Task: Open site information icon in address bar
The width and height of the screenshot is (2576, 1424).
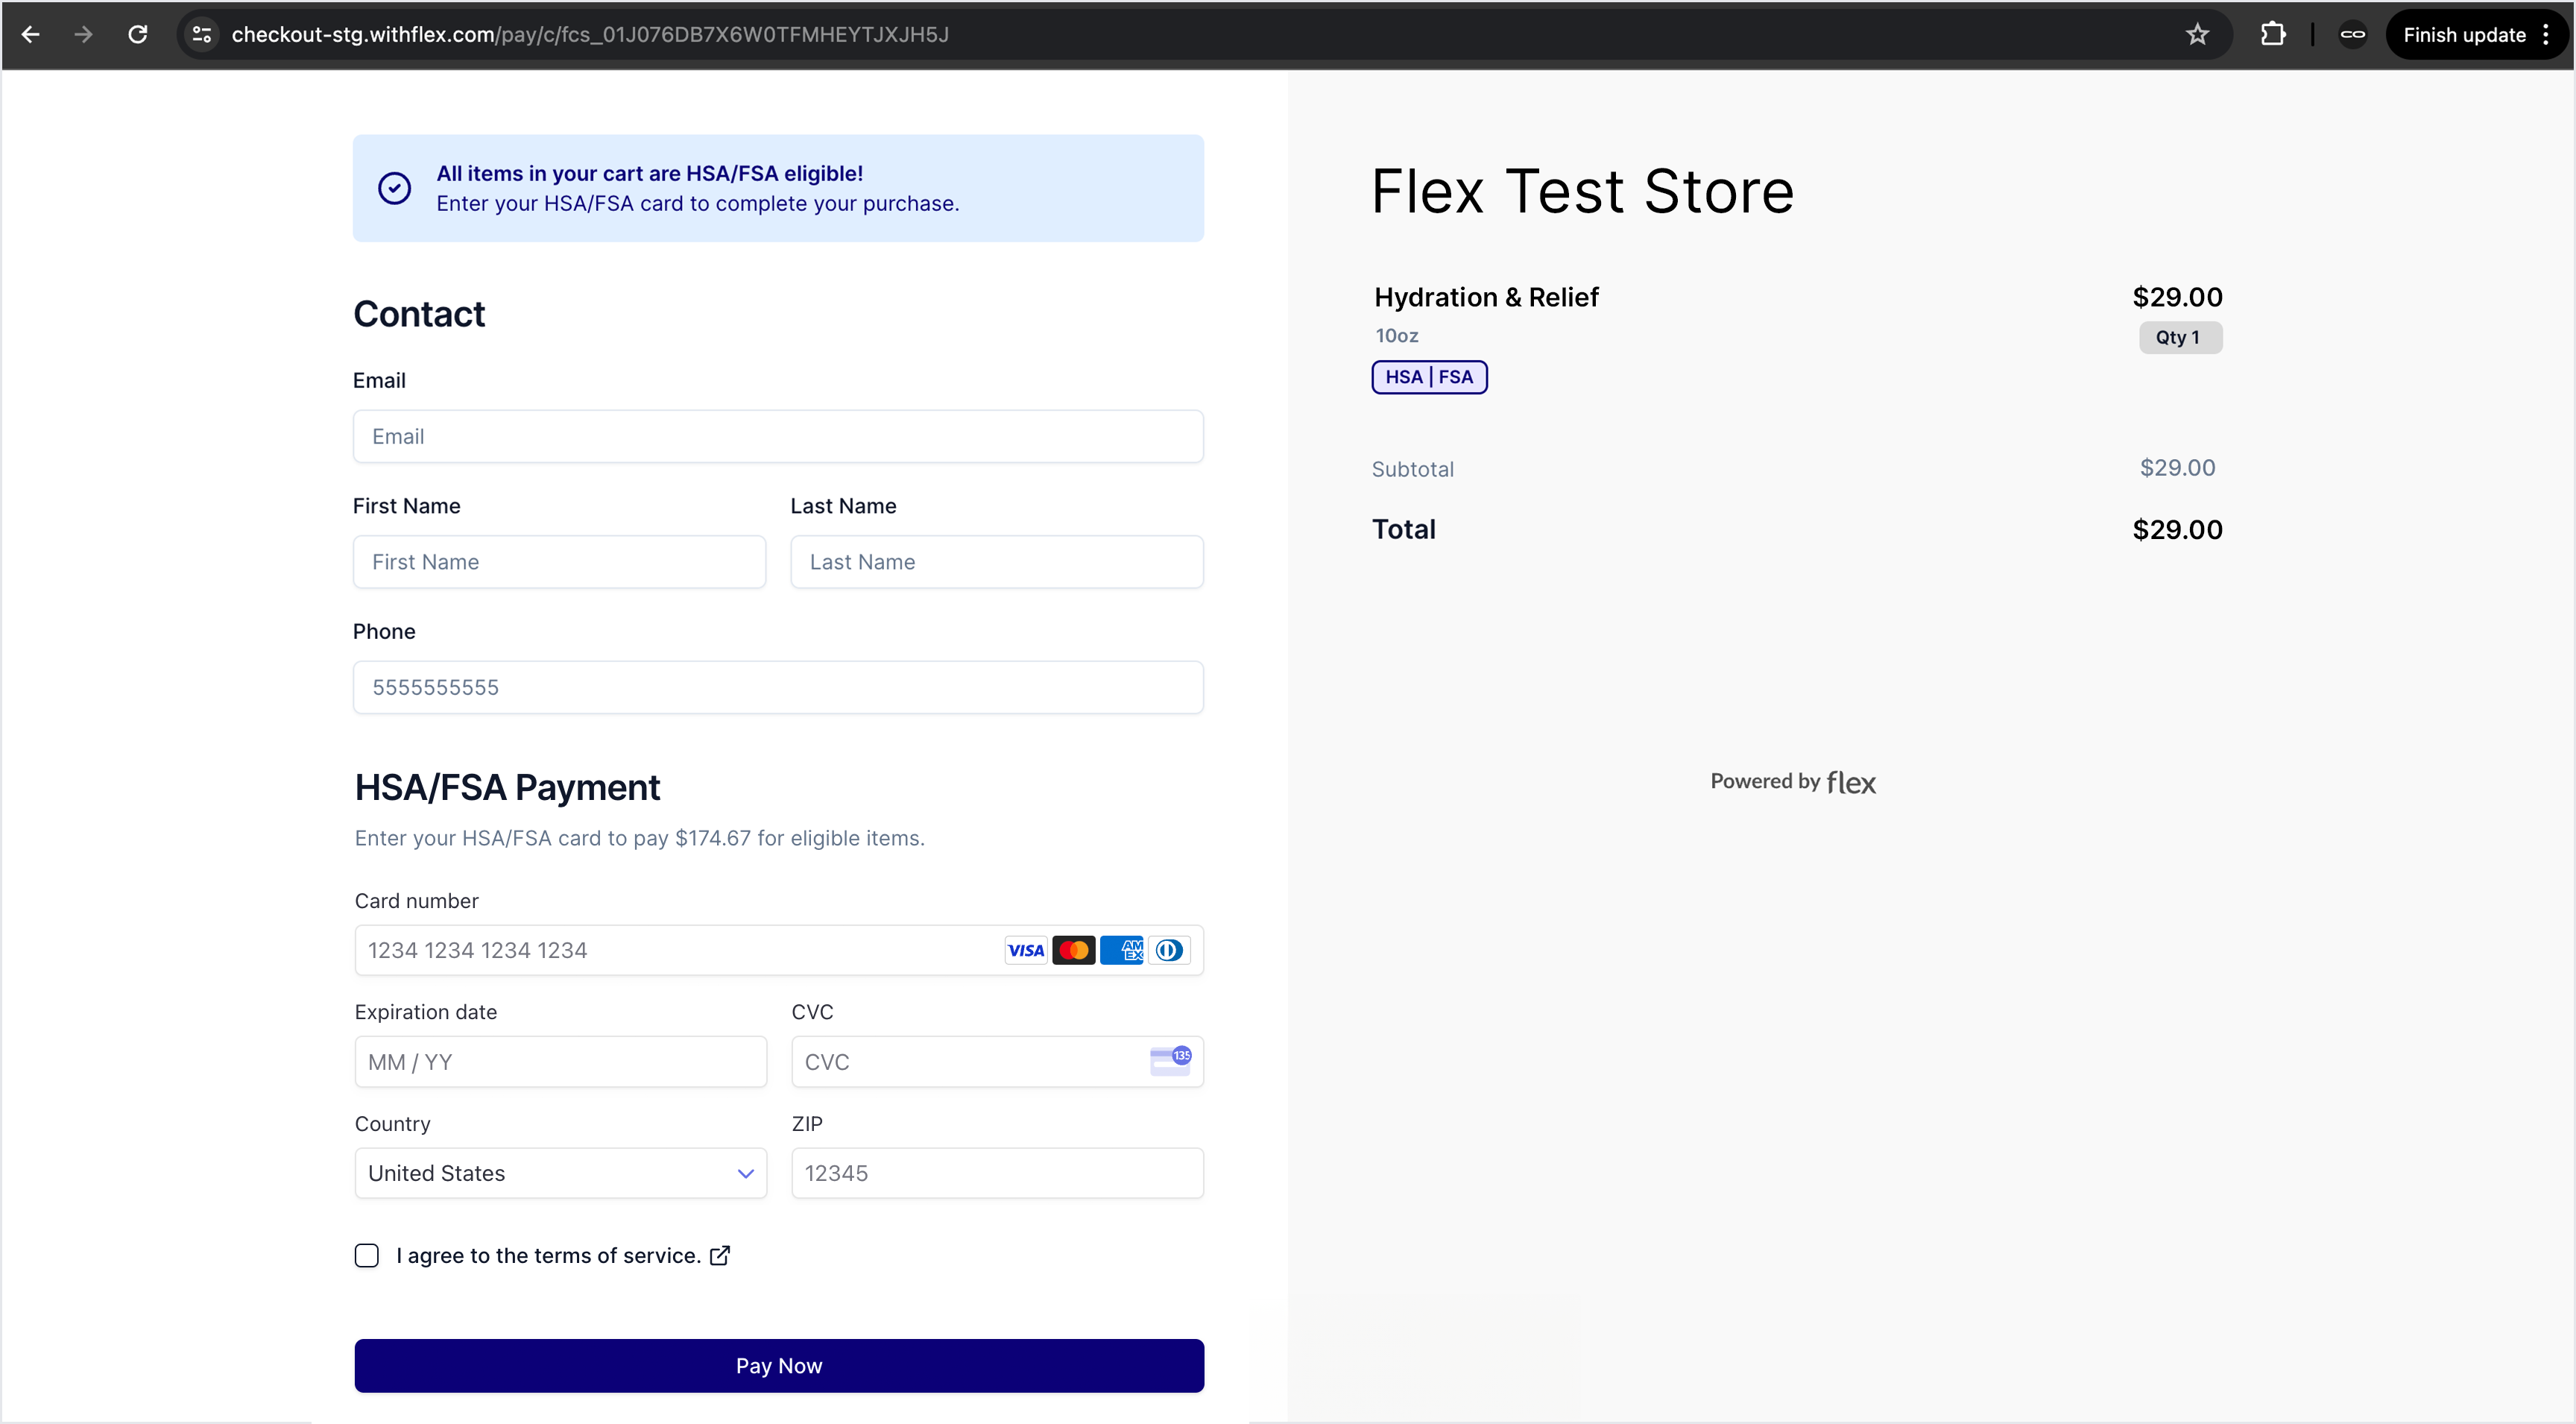Action: coord(202,35)
